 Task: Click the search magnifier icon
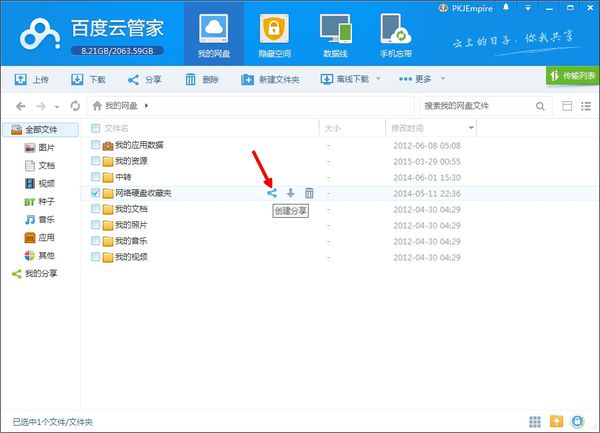tap(540, 106)
